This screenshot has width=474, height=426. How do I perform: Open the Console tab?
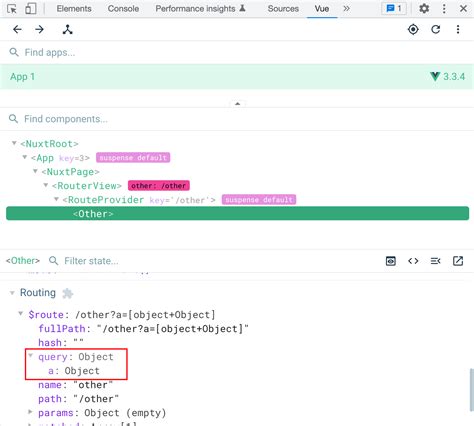tap(123, 9)
